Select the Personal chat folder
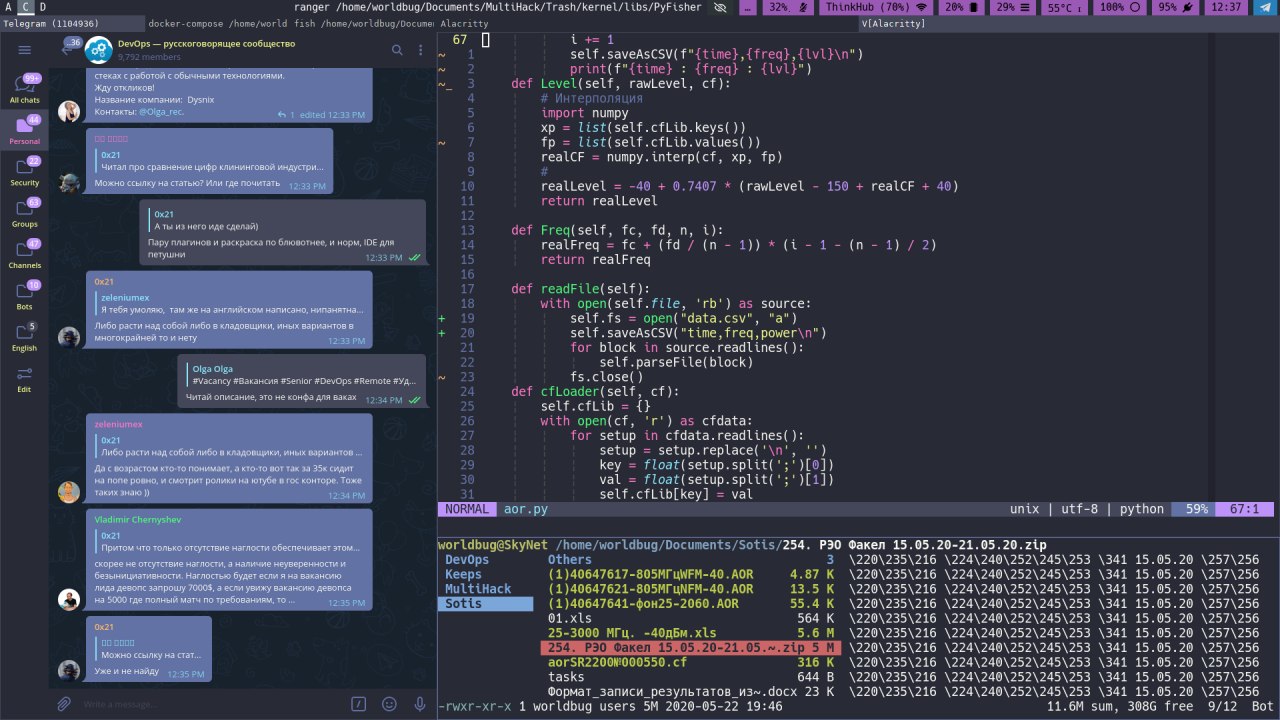Image resolution: width=1280 pixels, height=720 pixels. [24, 130]
